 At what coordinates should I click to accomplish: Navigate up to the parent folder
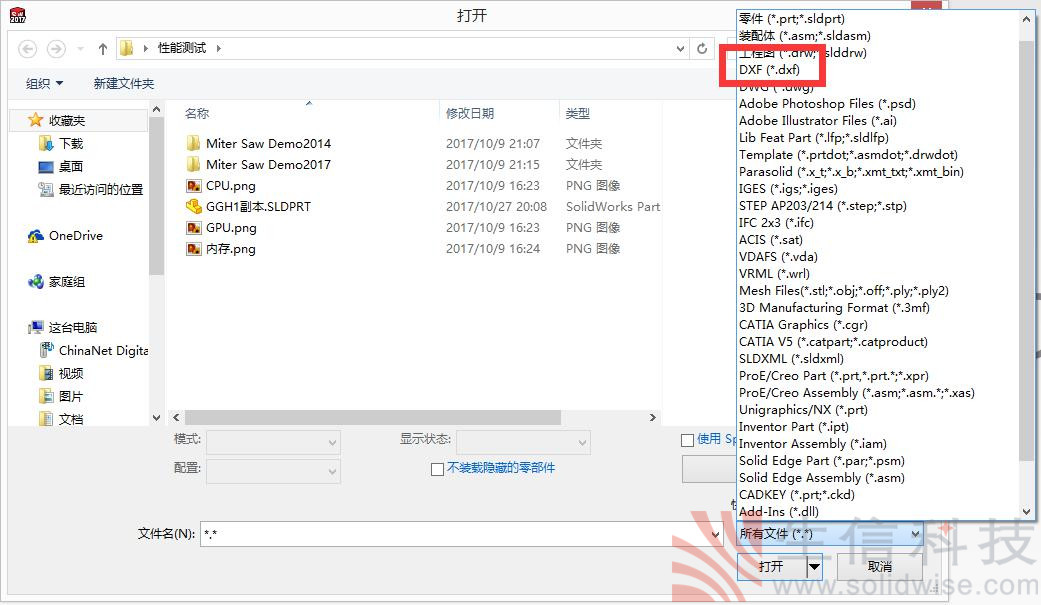tap(103, 46)
